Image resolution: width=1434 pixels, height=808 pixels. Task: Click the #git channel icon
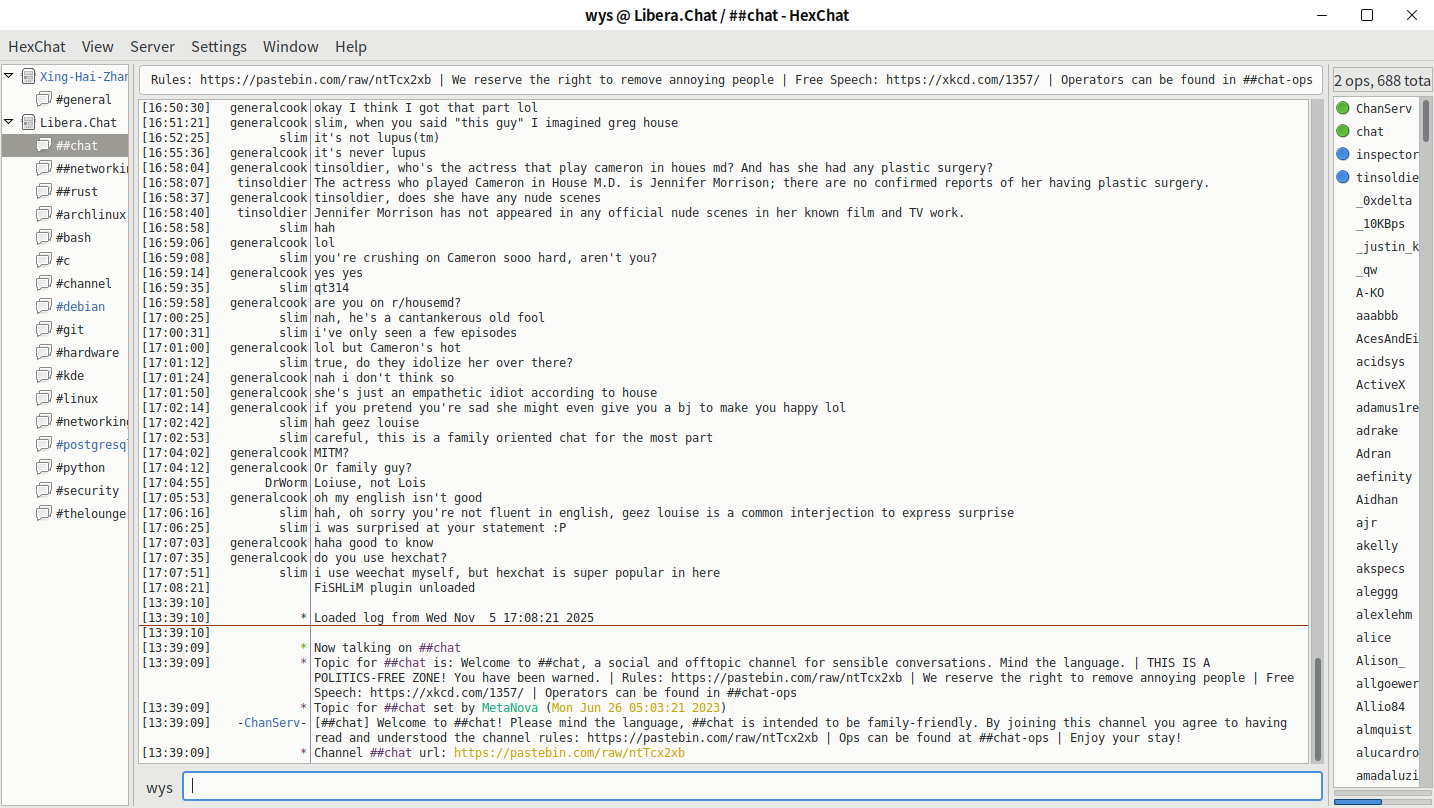pyautogui.click(x=44, y=329)
